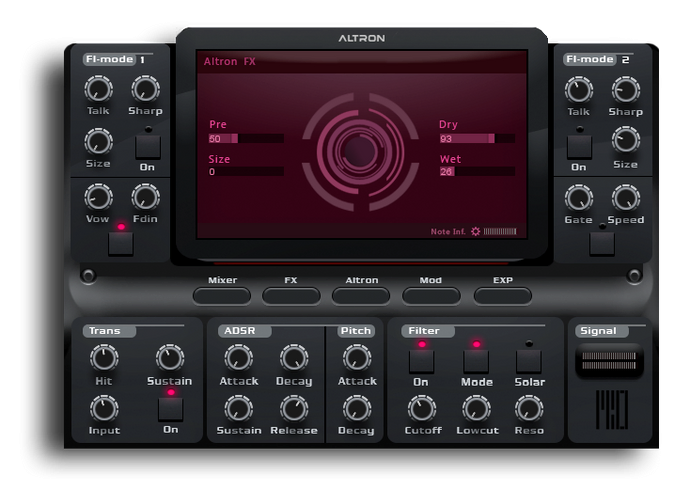
Task: Toggle the On button in Fl-mode 2
Action: tap(579, 147)
